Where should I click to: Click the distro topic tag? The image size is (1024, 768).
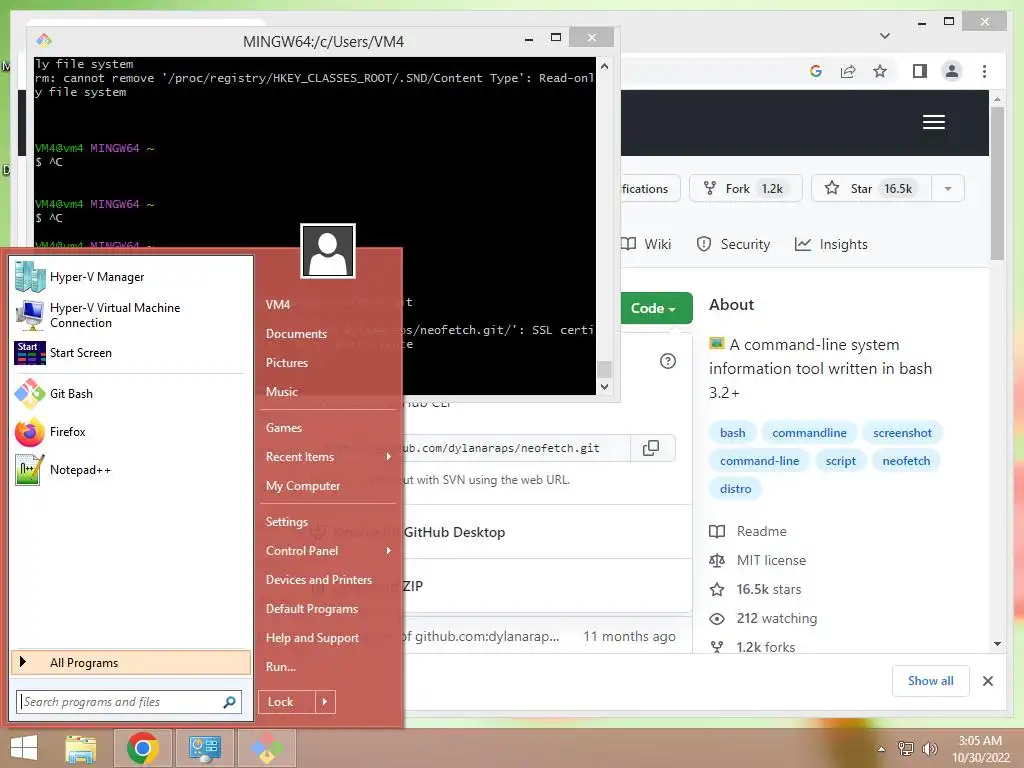735,488
